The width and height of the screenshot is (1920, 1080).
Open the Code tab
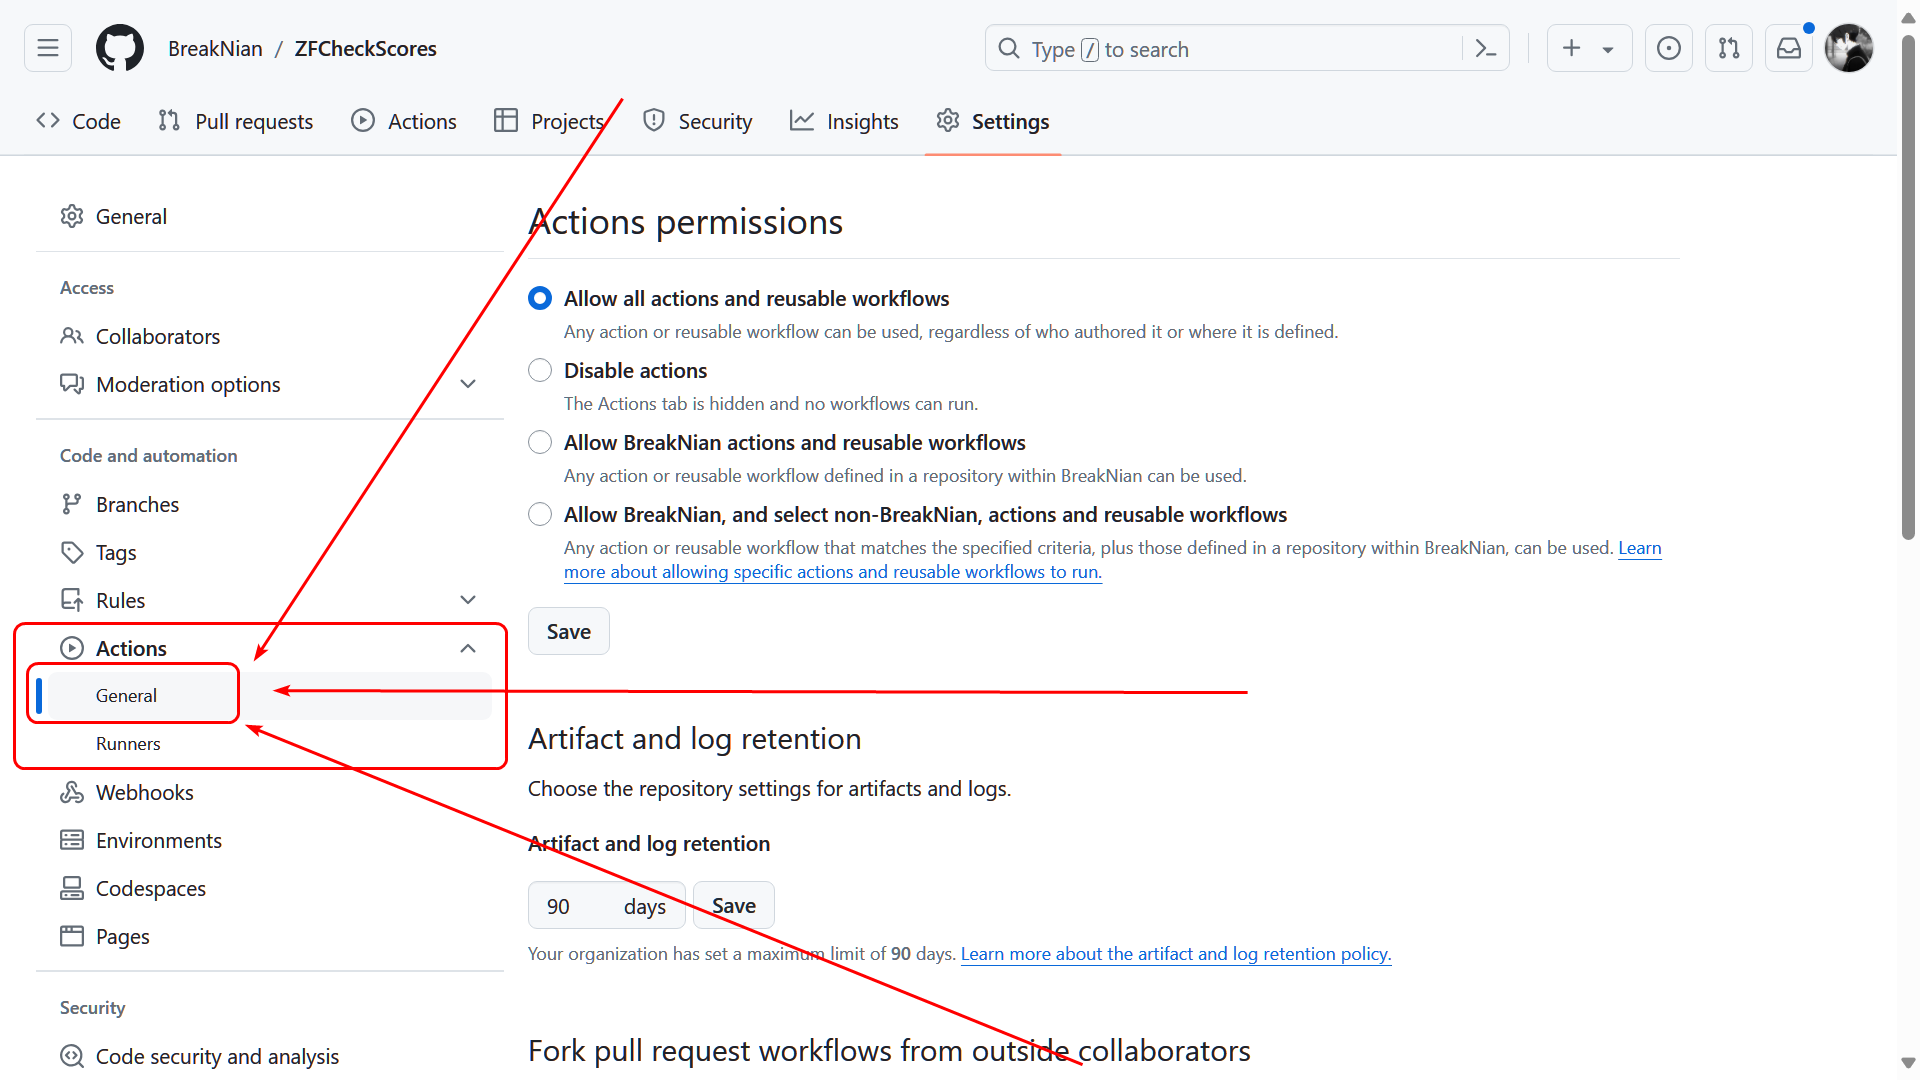(78, 121)
